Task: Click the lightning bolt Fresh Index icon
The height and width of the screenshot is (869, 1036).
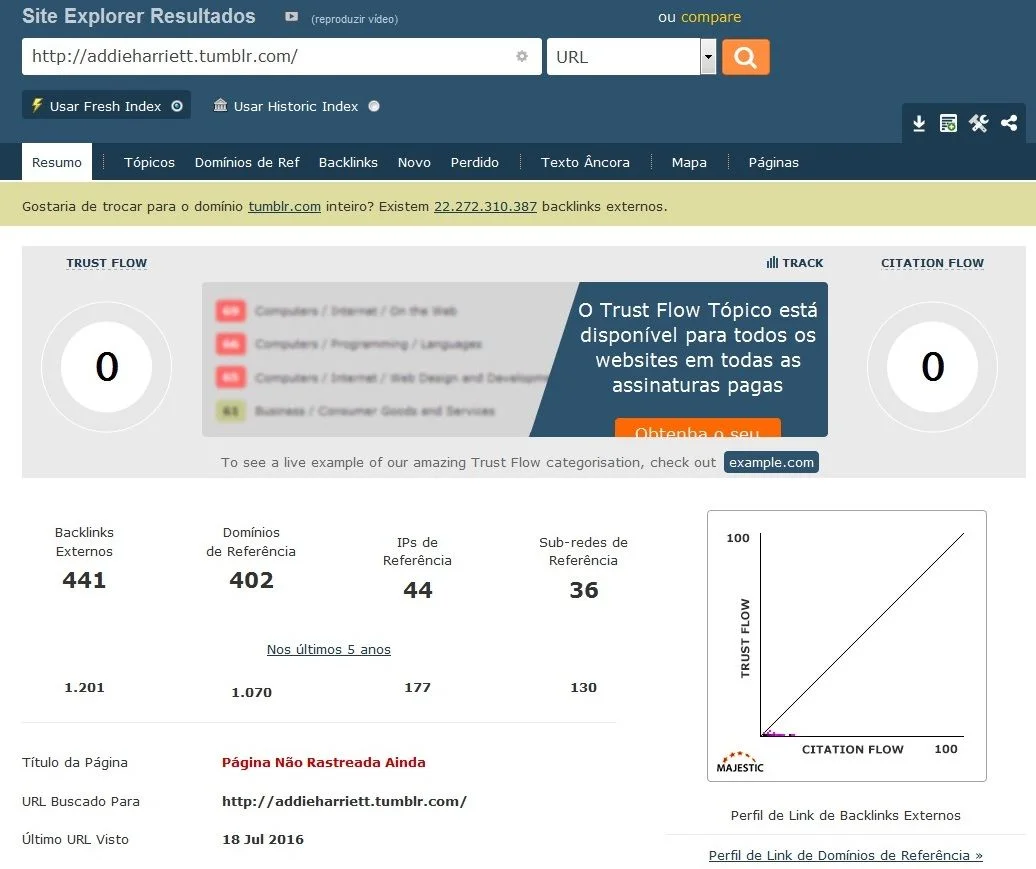Action: pyautogui.click(x=37, y=105)
